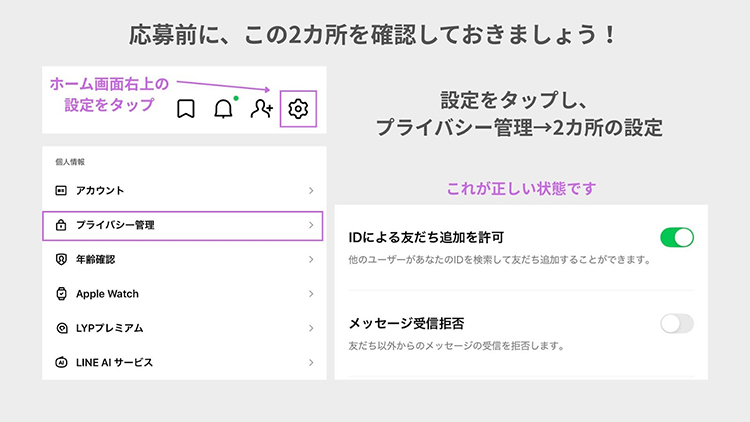
Task: Expand the 年齢確認 row chevron
Action: coord(311,259)
